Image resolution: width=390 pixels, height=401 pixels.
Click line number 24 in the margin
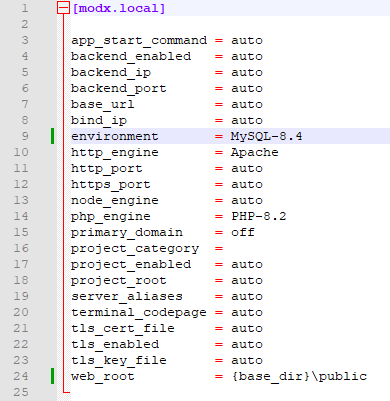click(x=21, y=376)
